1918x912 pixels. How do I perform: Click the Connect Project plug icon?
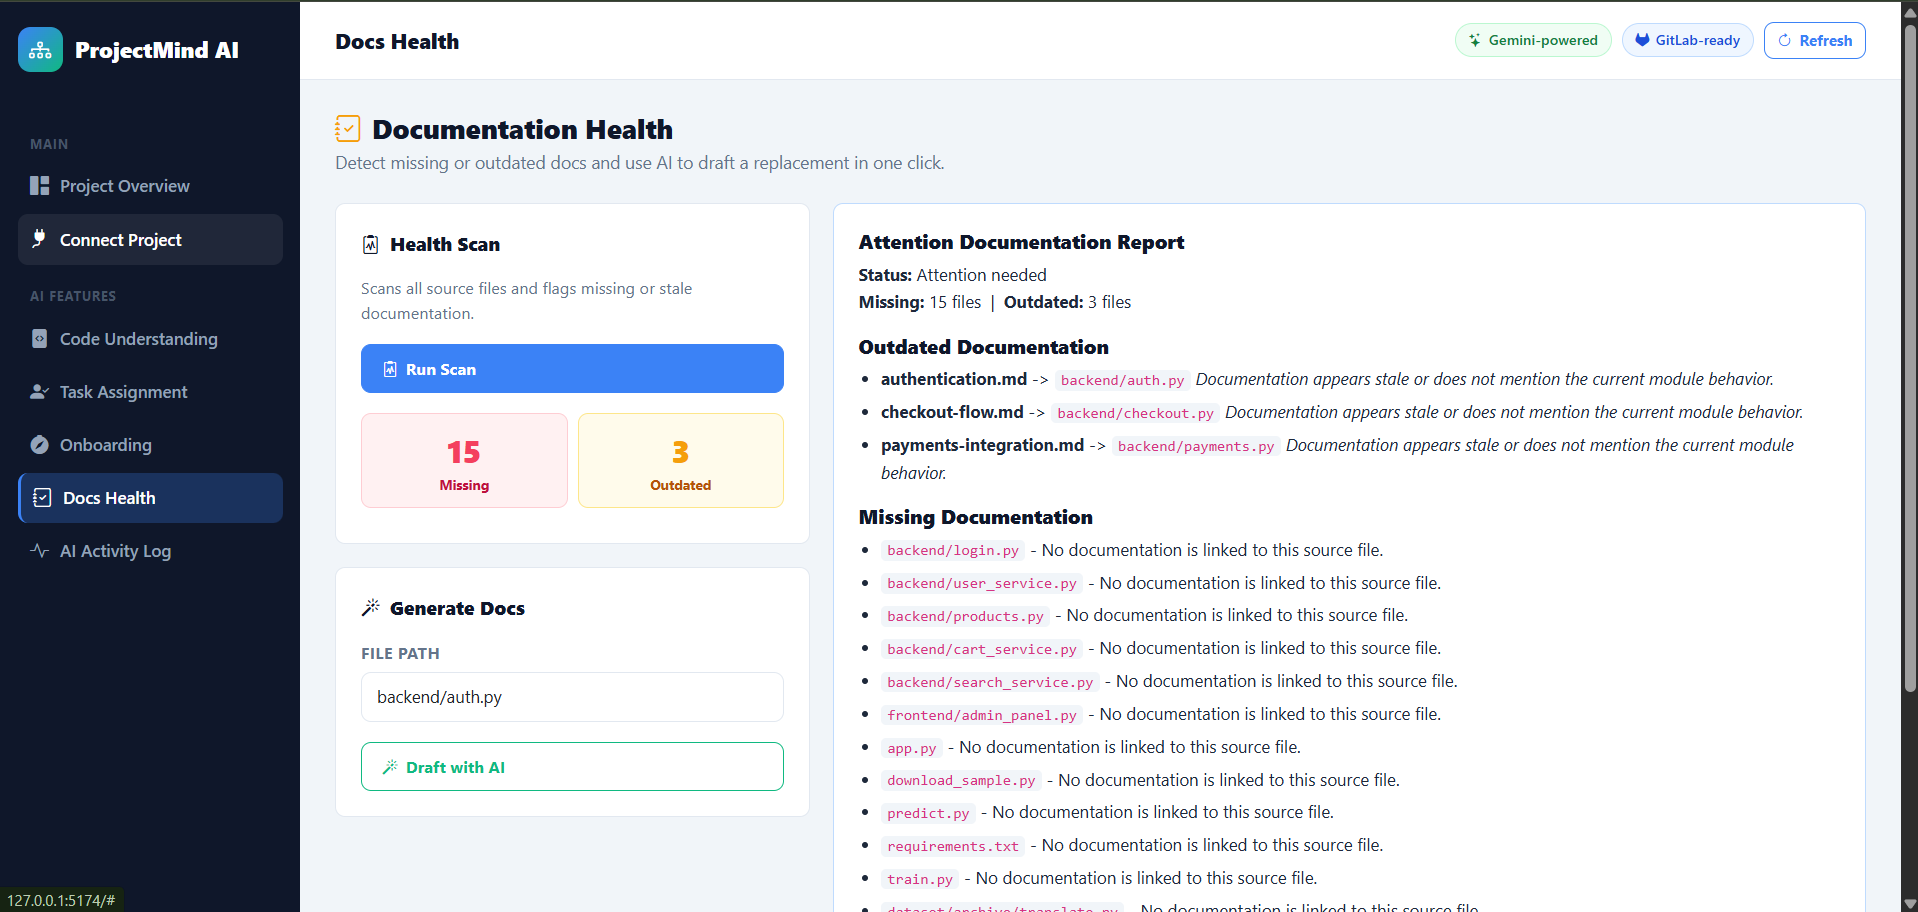[40, 239]
